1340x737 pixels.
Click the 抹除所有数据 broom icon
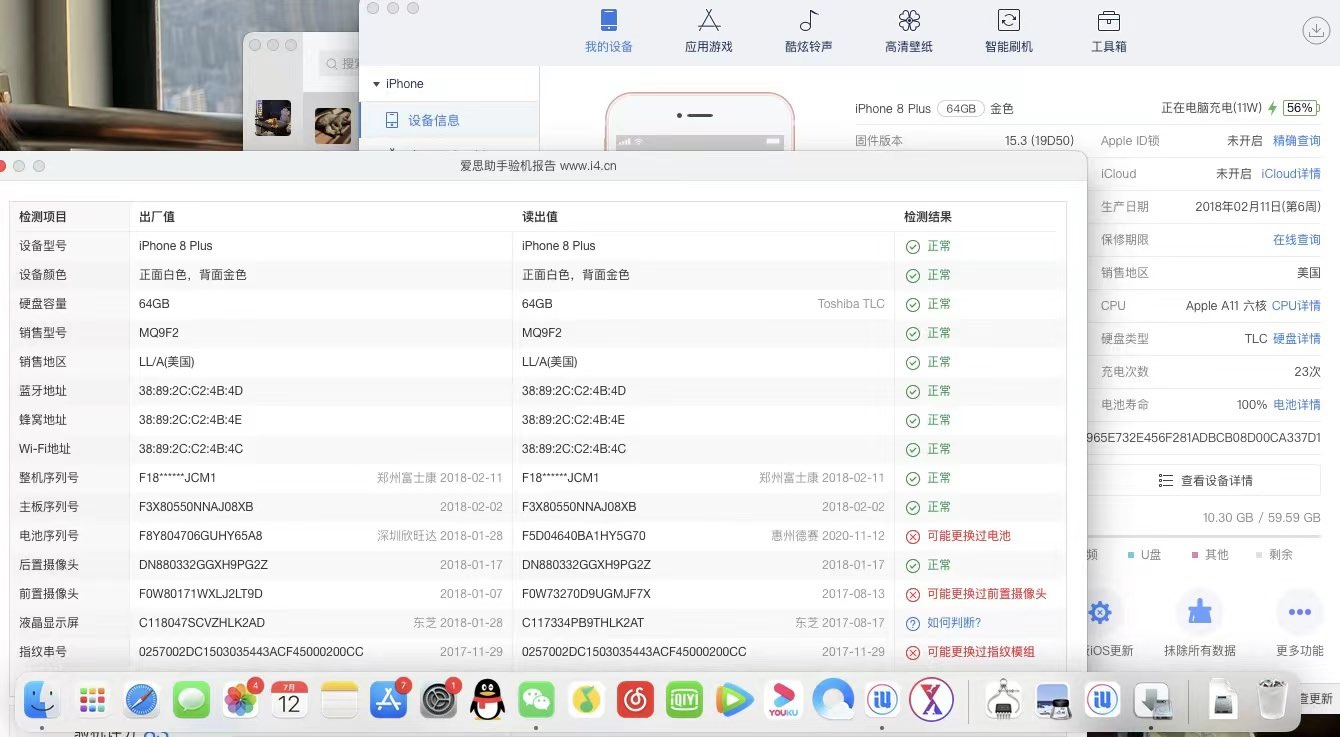pyautogui.click(x=1199, y=612)
